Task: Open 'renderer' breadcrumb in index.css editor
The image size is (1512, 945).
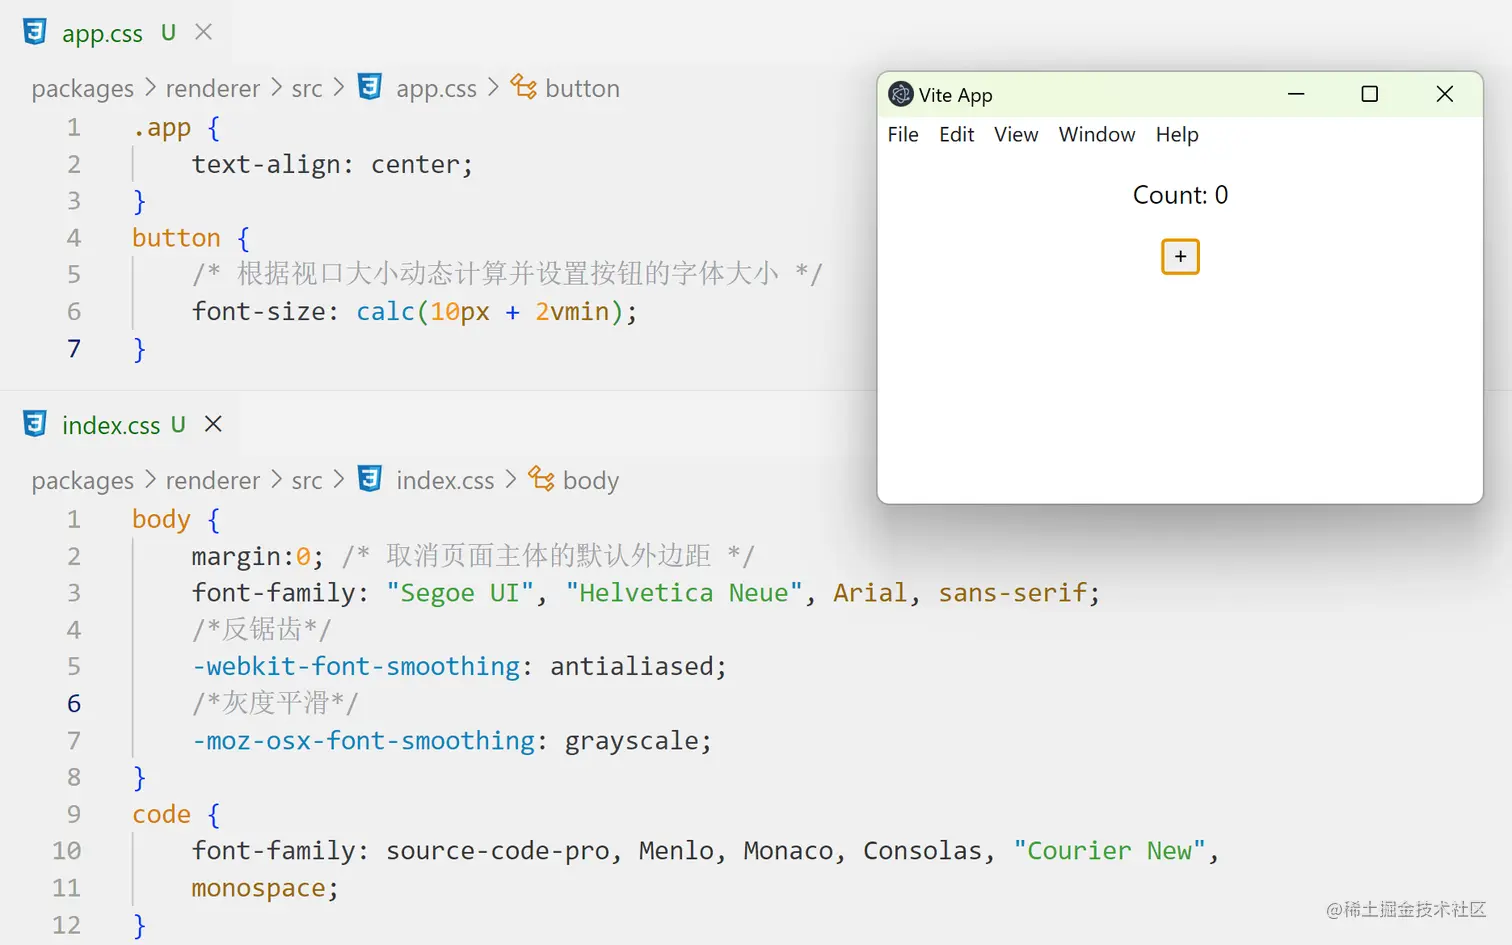Action: coord(213,481)
